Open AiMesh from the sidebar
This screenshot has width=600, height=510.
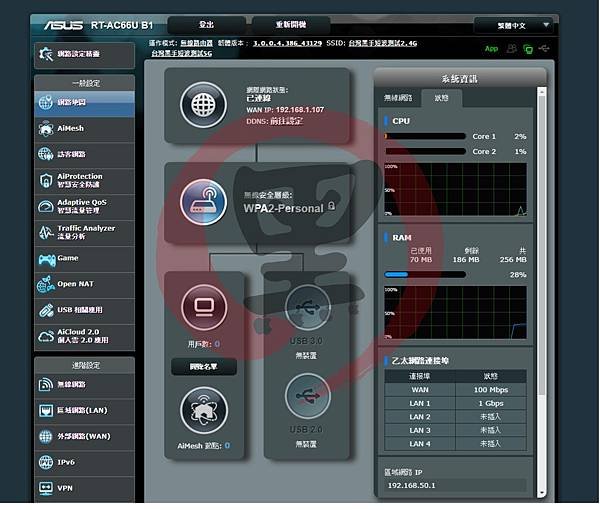pos(84,129)
